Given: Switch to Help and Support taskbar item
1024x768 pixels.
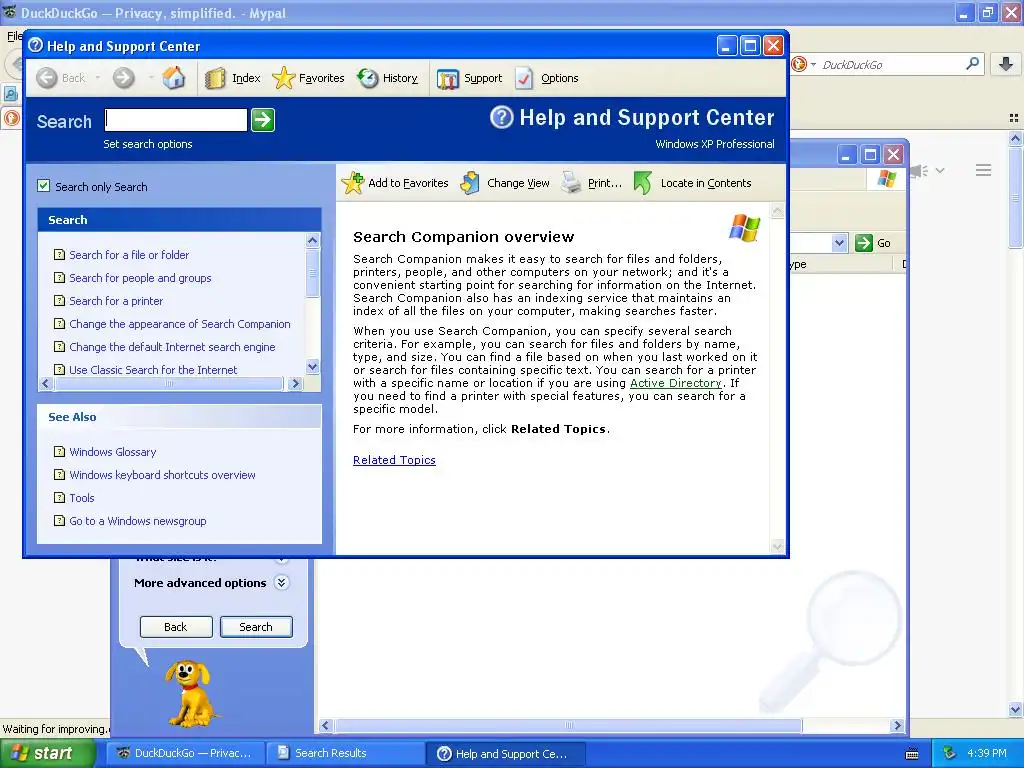Looking at the screenshot, I should coord(505,753).
